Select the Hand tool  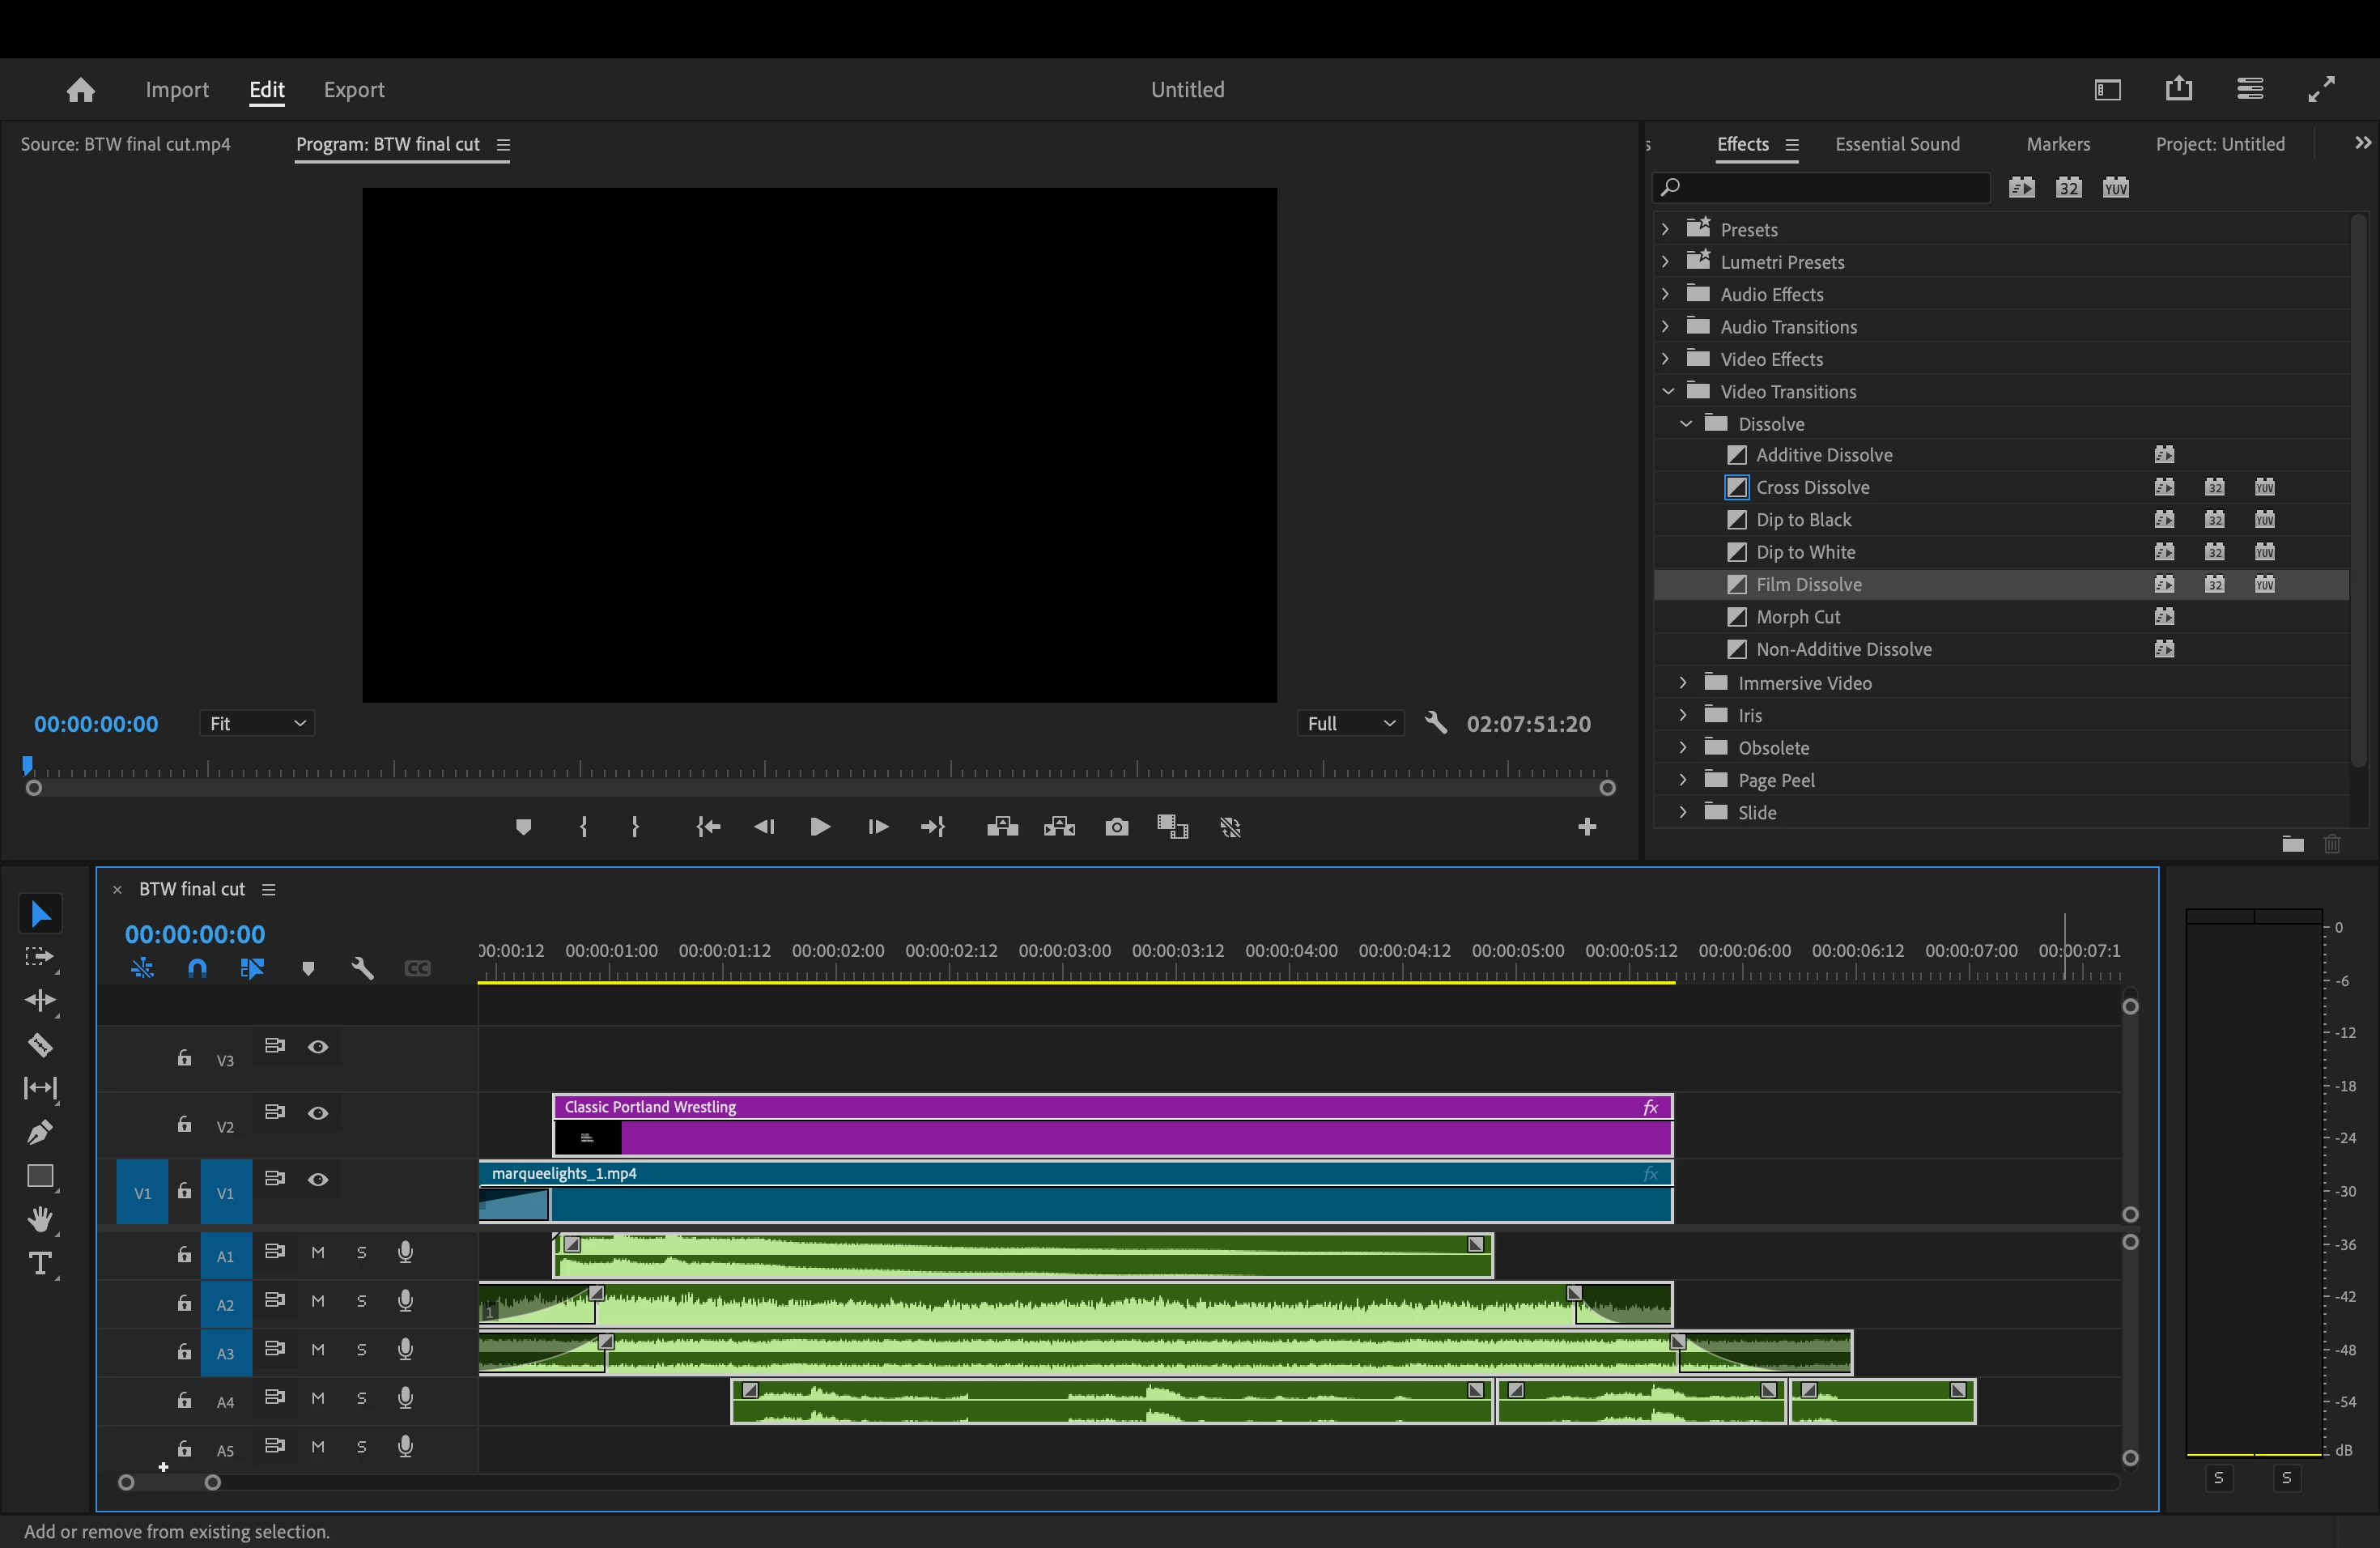(40, 1219)
